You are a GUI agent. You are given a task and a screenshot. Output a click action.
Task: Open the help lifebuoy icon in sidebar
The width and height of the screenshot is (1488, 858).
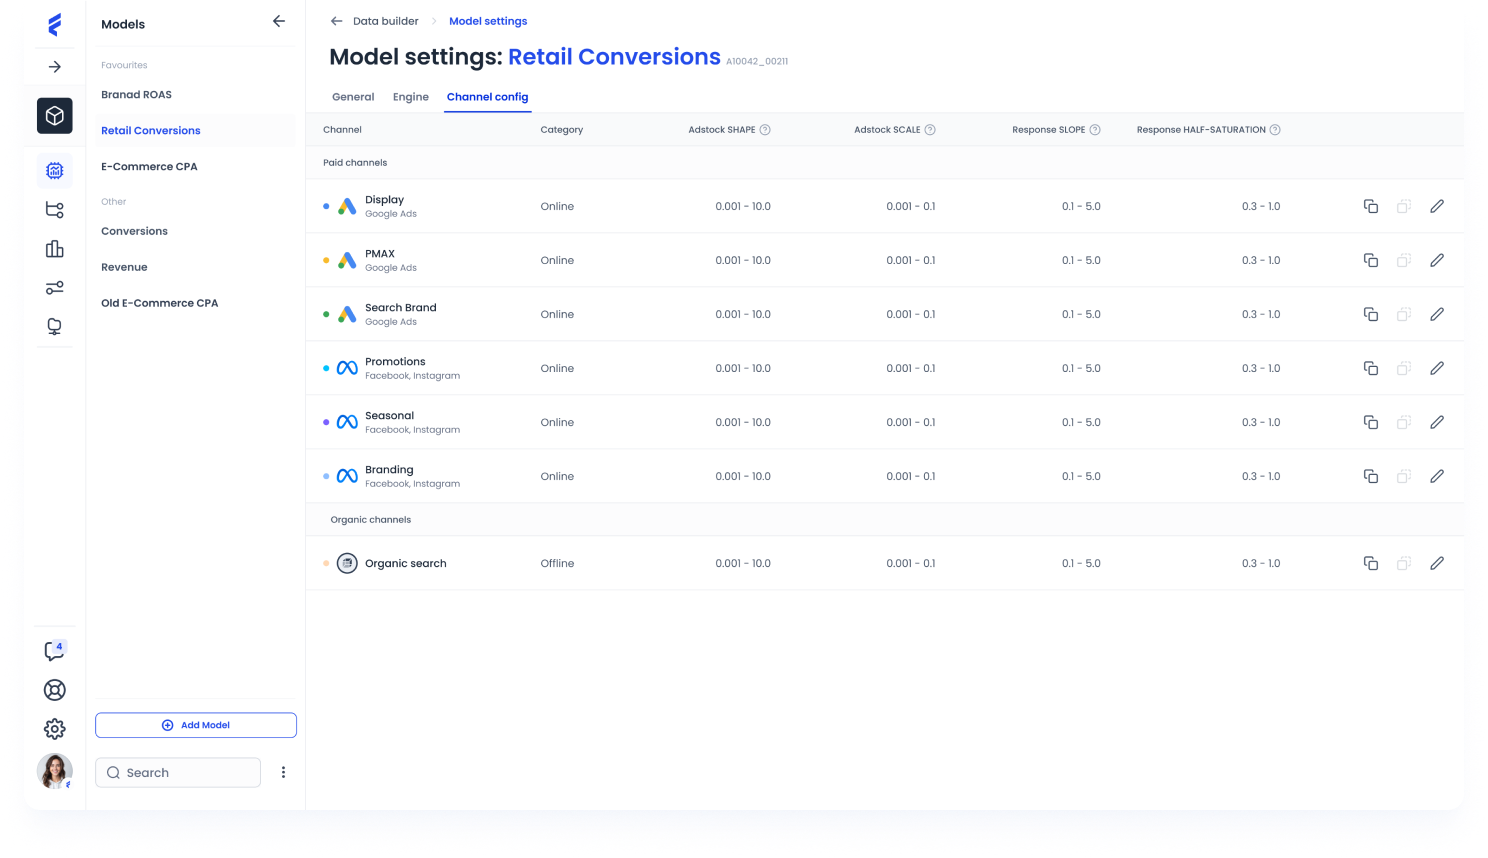pos(55,690)
